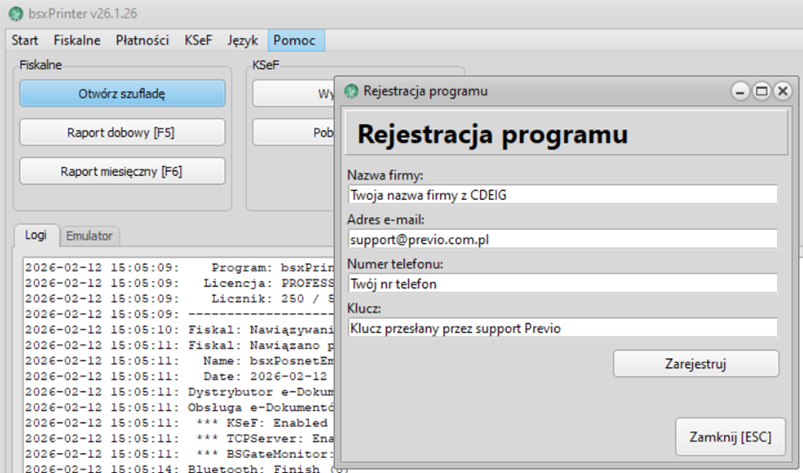Open the KSeF menu
Screen dimensions: 803x473
(198, 41)
